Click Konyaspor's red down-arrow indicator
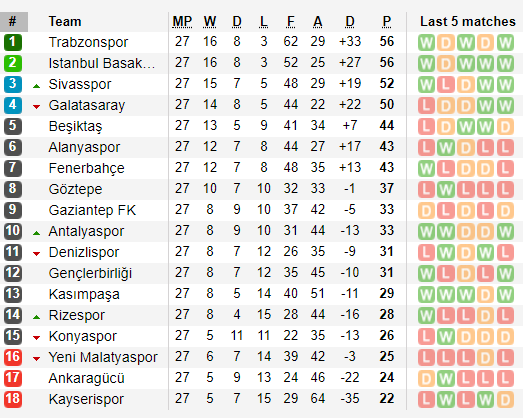Viewport: 523px width, 418px height. coord(37,338)
